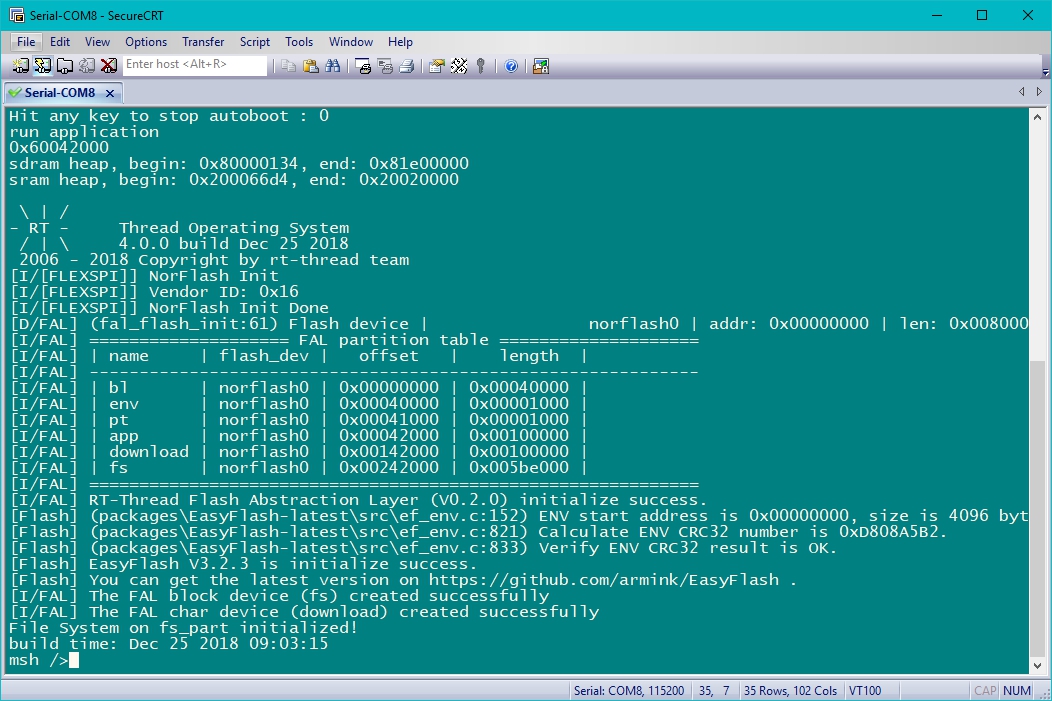Open the Transfer menu
Image resolution: width=1052 pixels, height=701 pixels.
(x=203, y=42)
